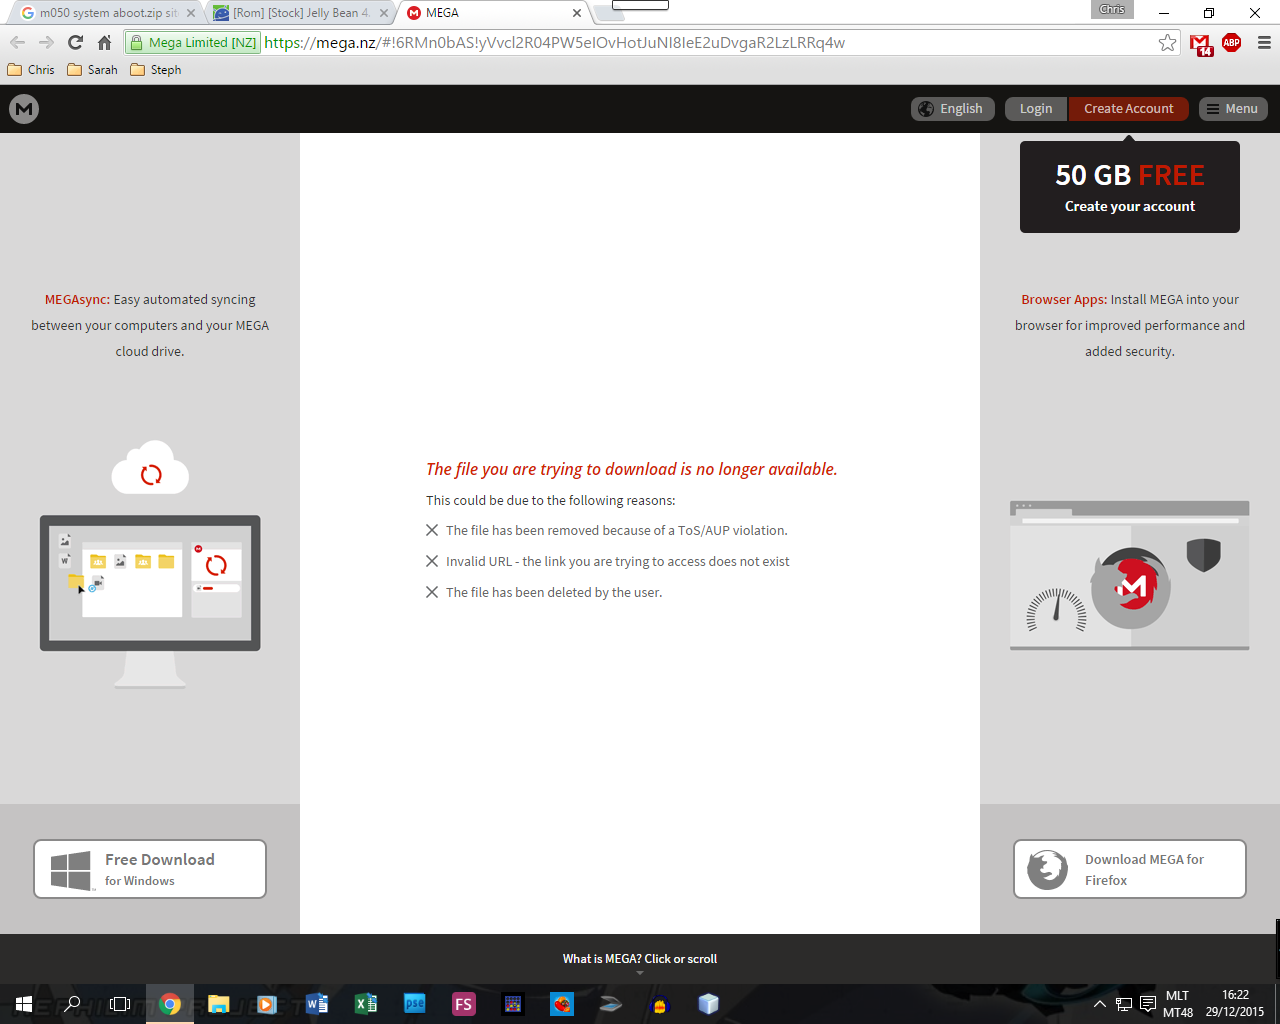Open the network status tray icon
This screenshot has height=1024, width=1280.
point(1124,1004)
